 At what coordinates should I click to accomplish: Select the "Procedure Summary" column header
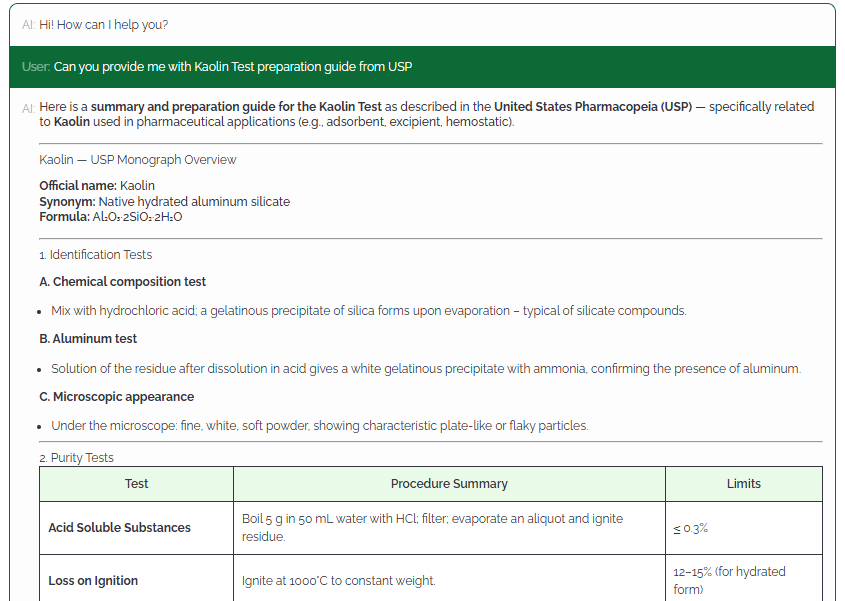coord(449,483)
